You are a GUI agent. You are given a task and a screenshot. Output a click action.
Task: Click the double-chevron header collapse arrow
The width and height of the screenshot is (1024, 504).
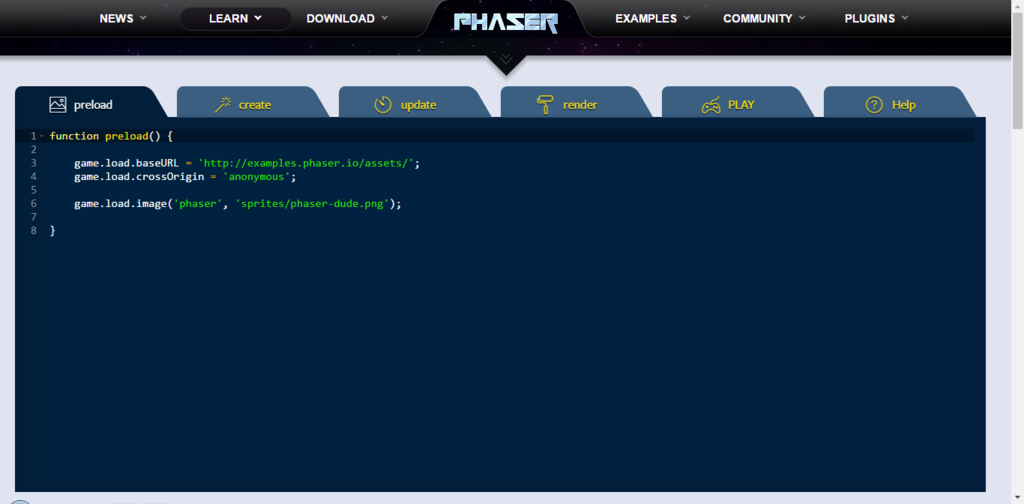tap(506, 59)
